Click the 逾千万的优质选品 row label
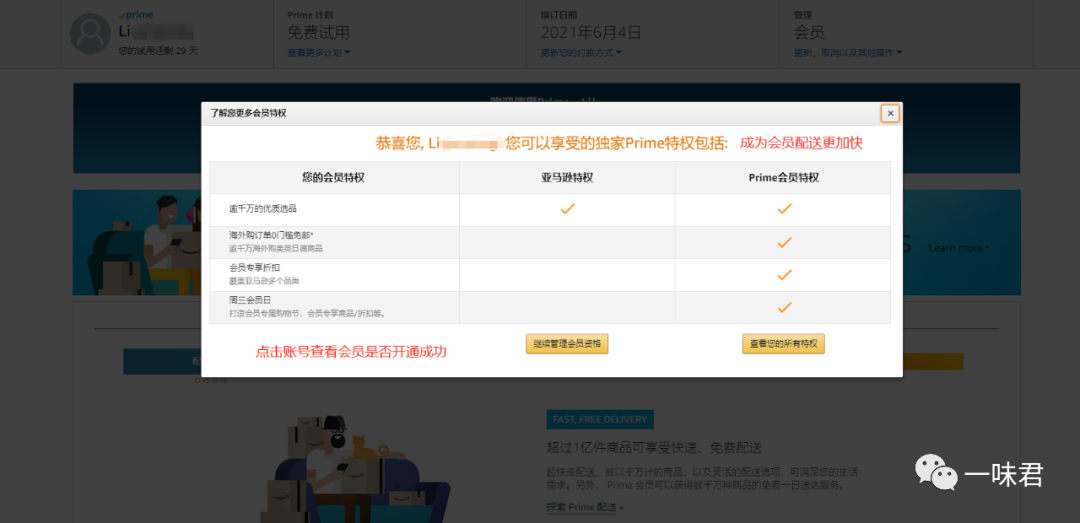 coord(263,208)
